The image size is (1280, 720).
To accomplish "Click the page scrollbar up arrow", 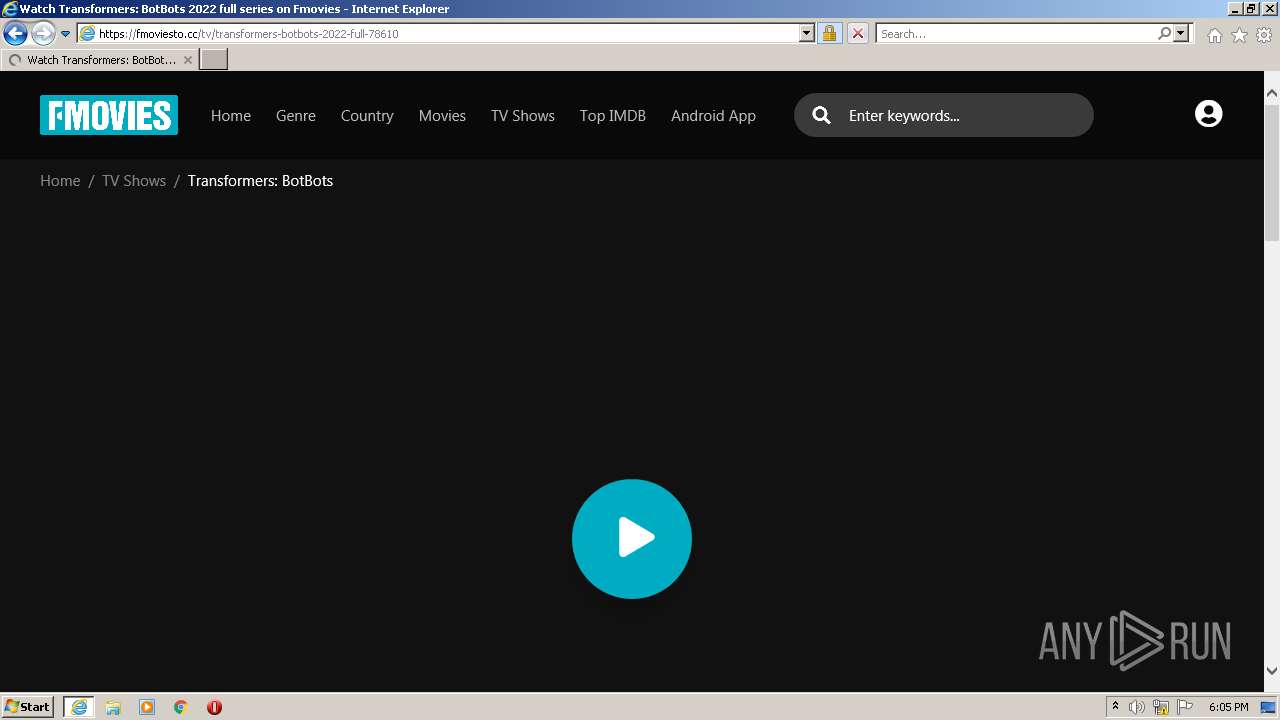I will click(x=1272, y=93).
